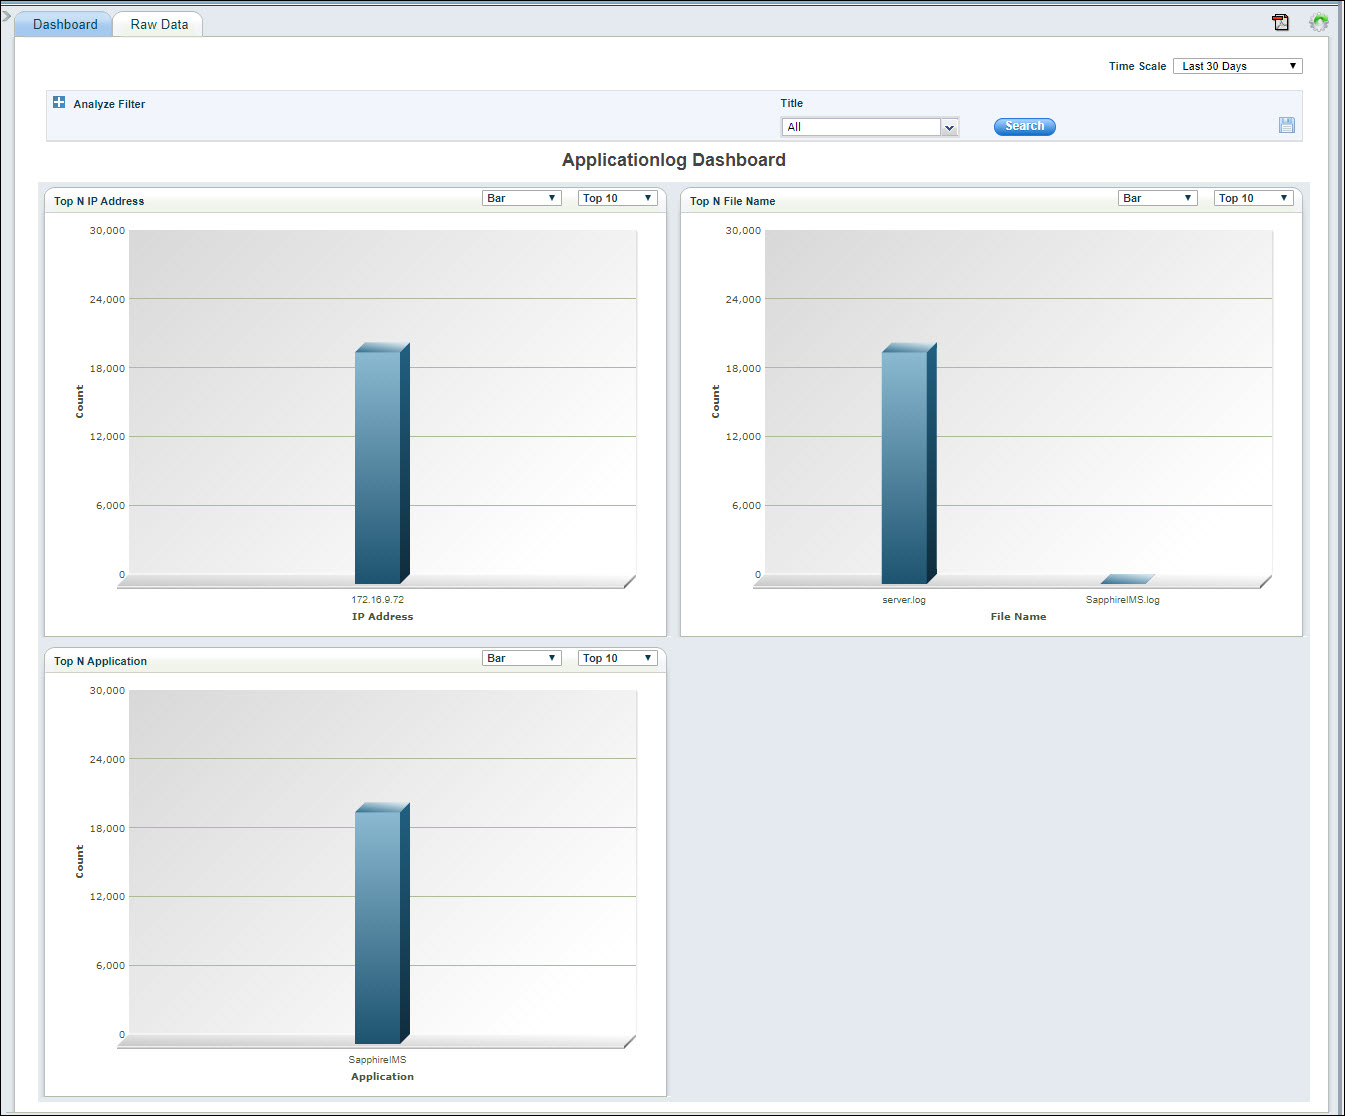
Task: Click the 172.16.9.72 bar in chart
Action: (x=379, y=465)
